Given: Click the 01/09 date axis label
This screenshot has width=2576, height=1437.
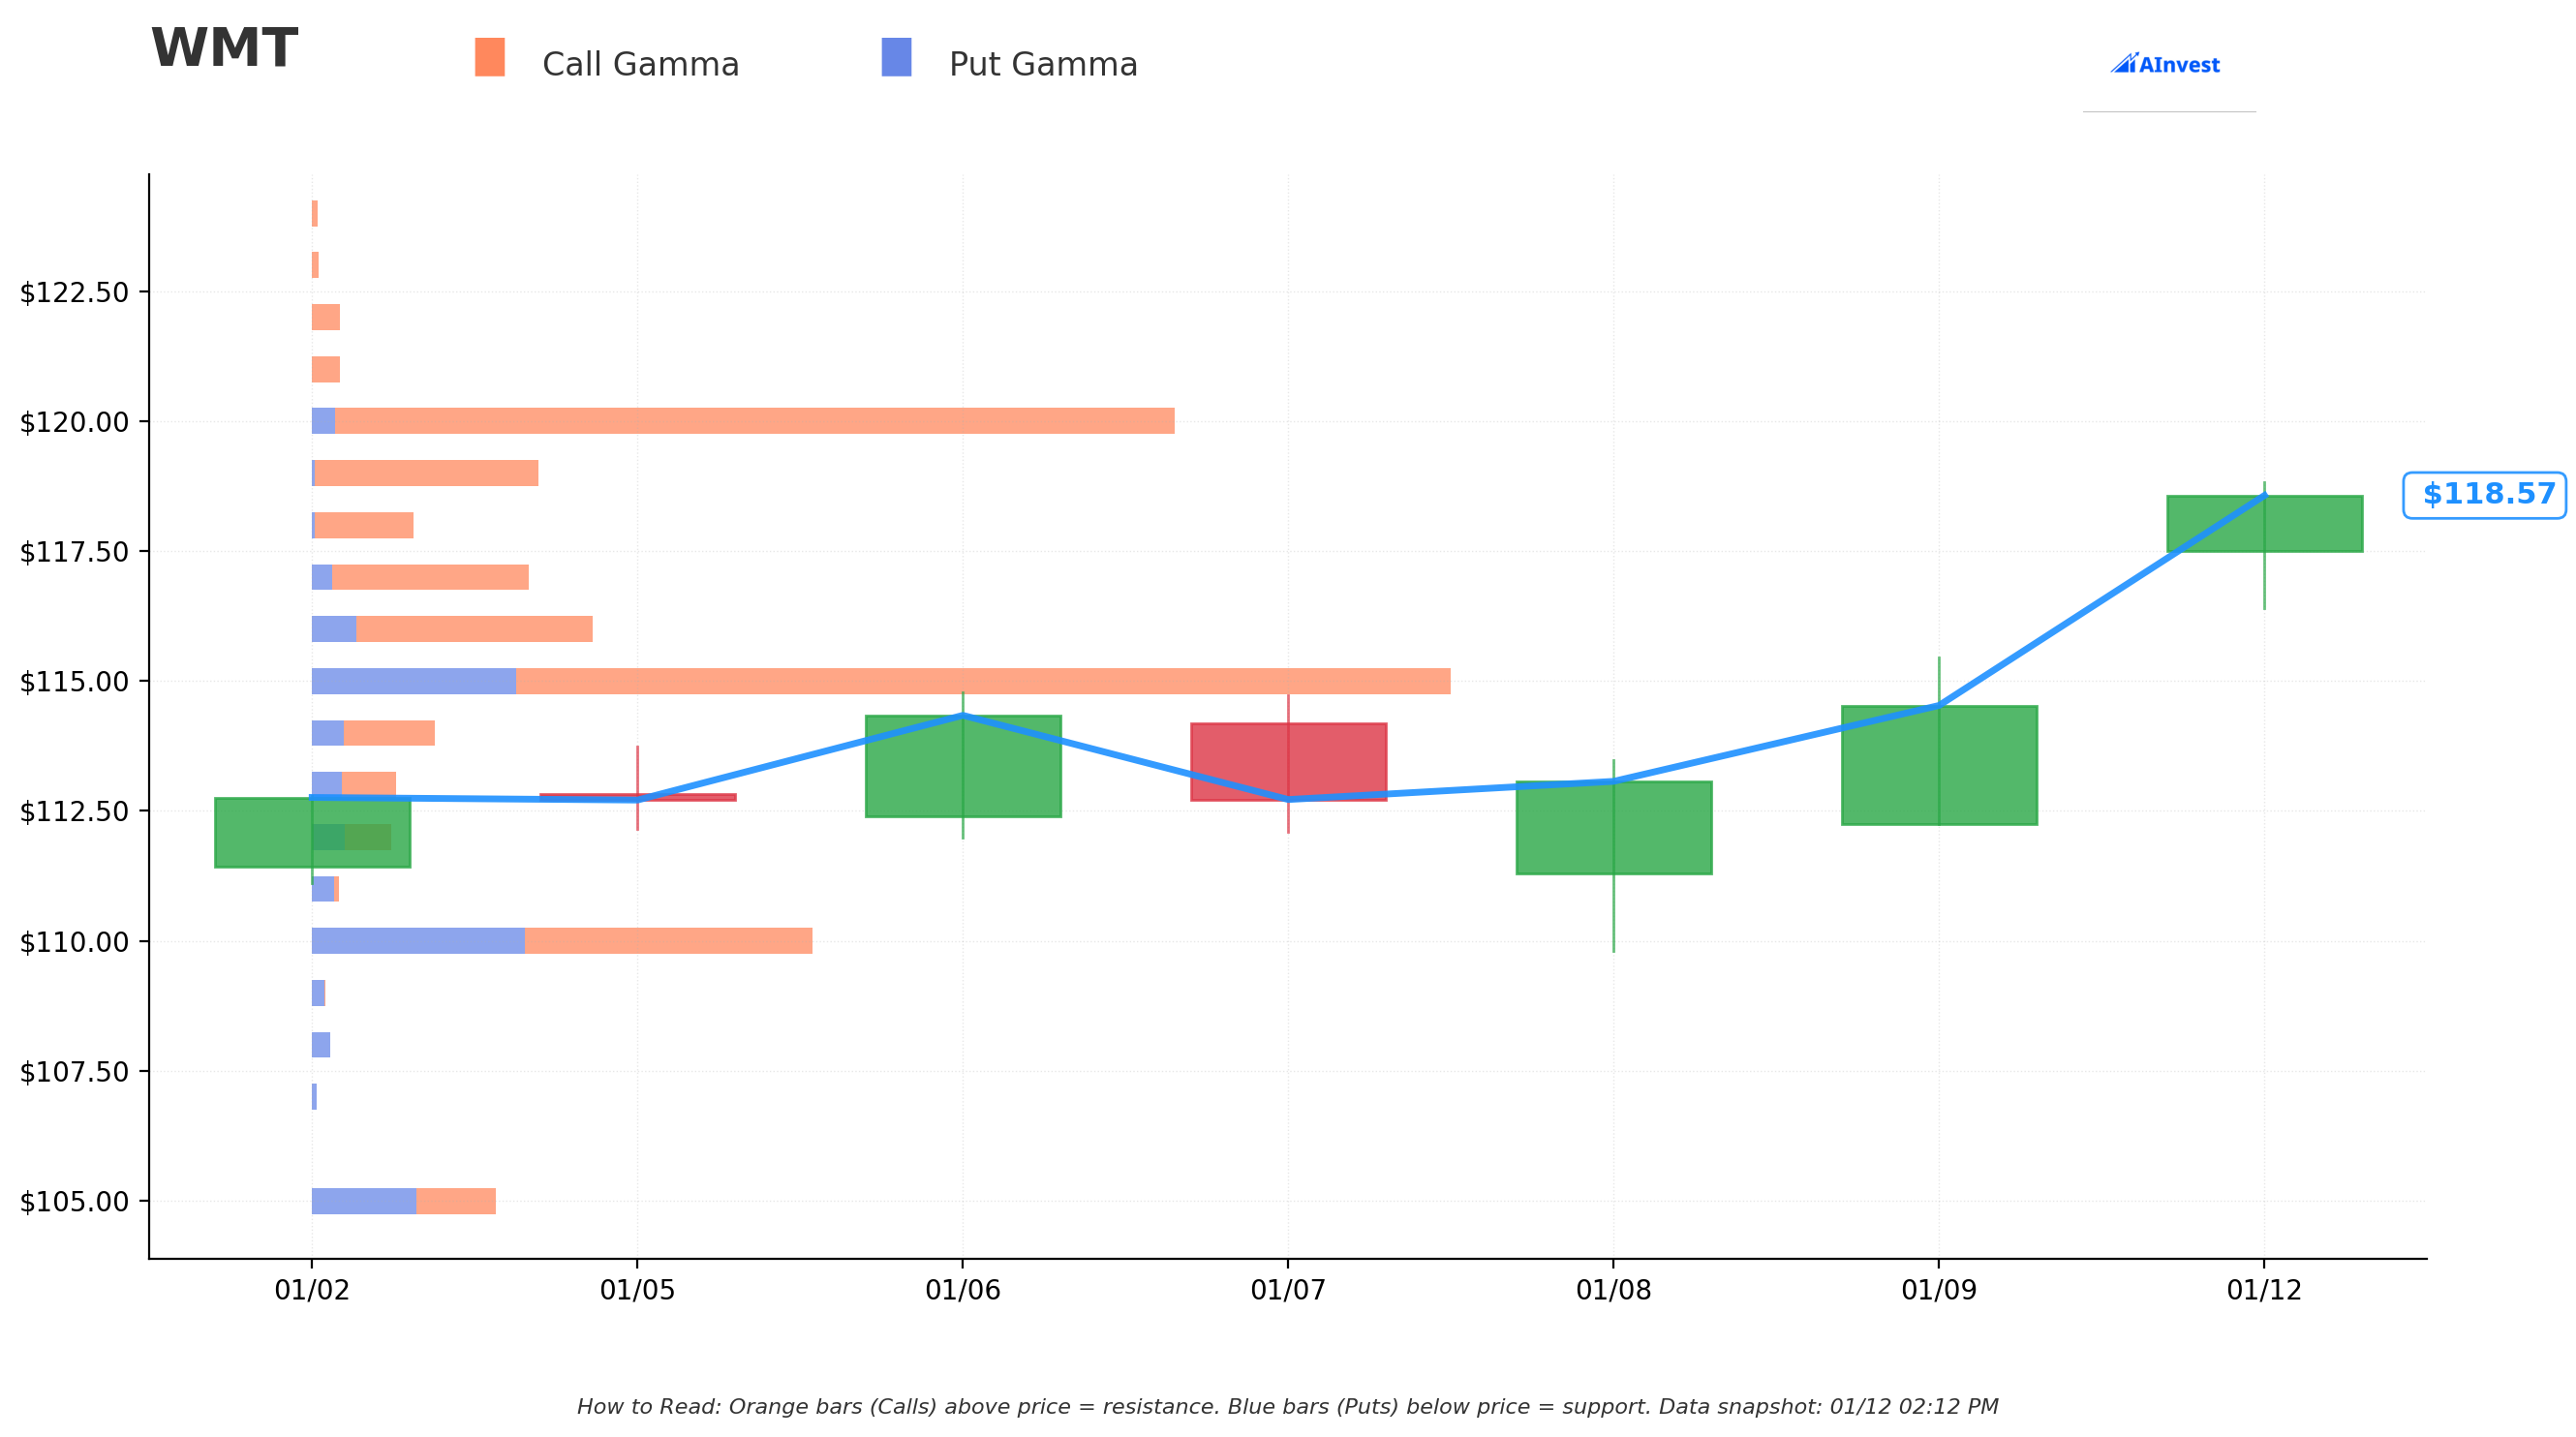Looking at the screenshot, I should point(1939,1291).
